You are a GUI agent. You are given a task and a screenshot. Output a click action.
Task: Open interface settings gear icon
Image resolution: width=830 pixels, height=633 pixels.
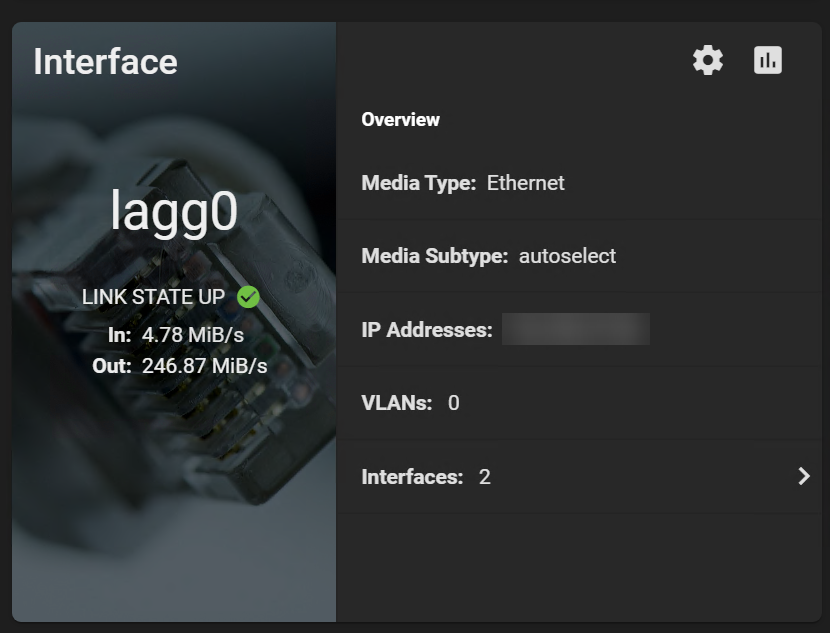[708, 60]
